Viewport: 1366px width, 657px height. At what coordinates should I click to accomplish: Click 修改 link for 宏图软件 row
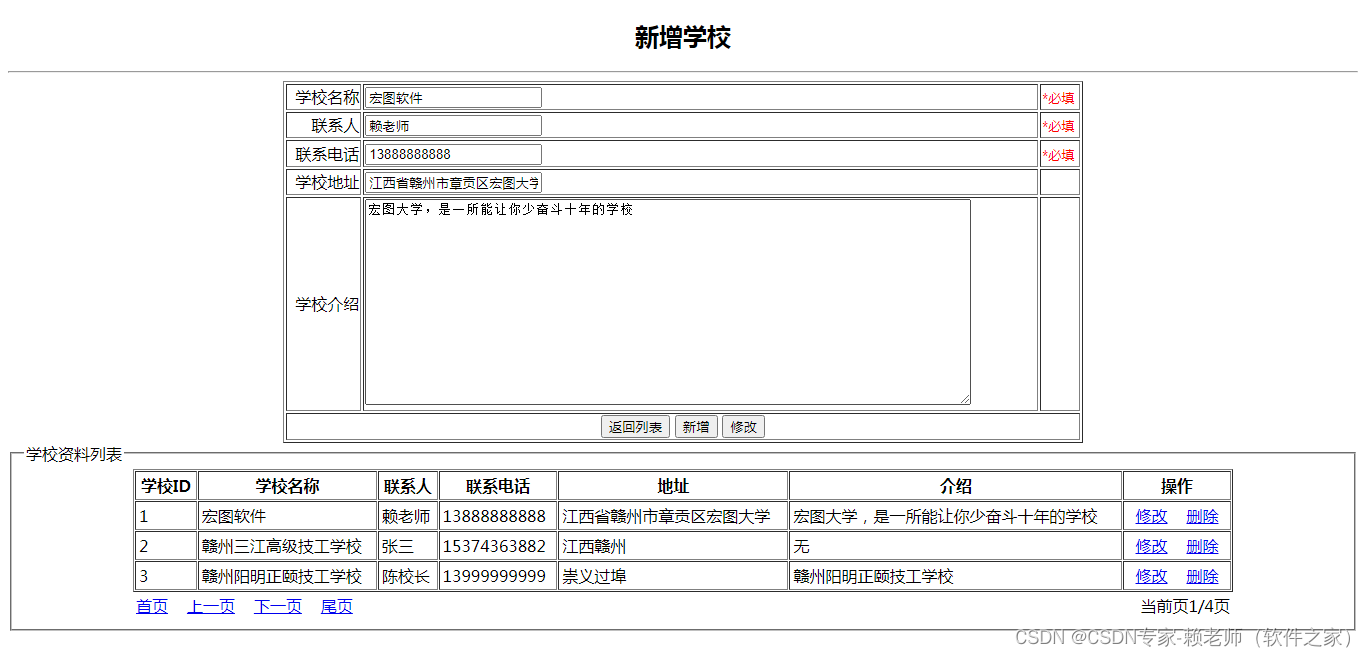point(1151,516)
